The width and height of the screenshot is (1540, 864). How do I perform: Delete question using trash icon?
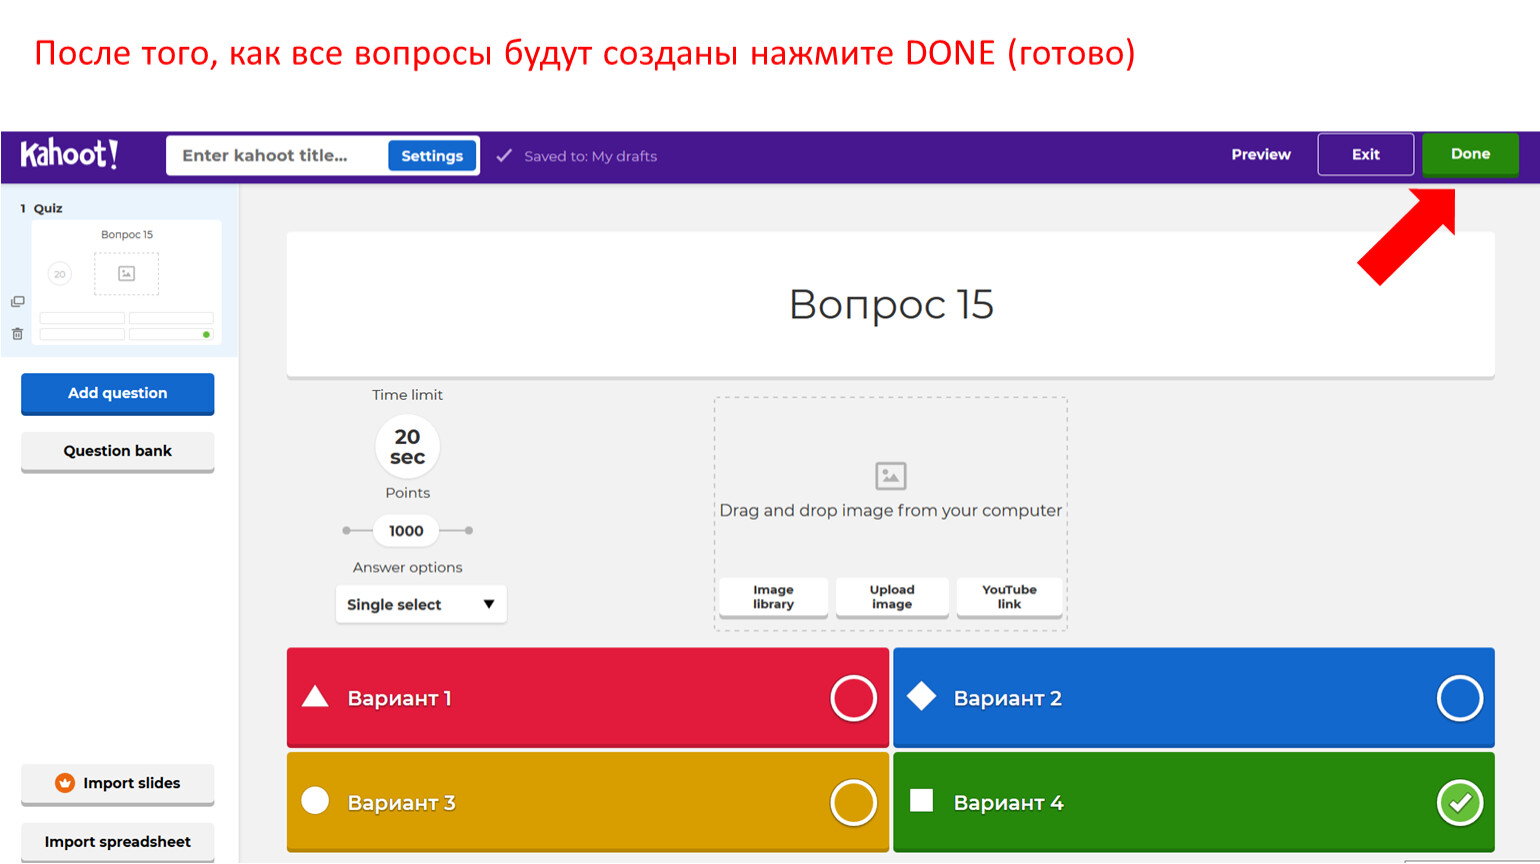17,334
